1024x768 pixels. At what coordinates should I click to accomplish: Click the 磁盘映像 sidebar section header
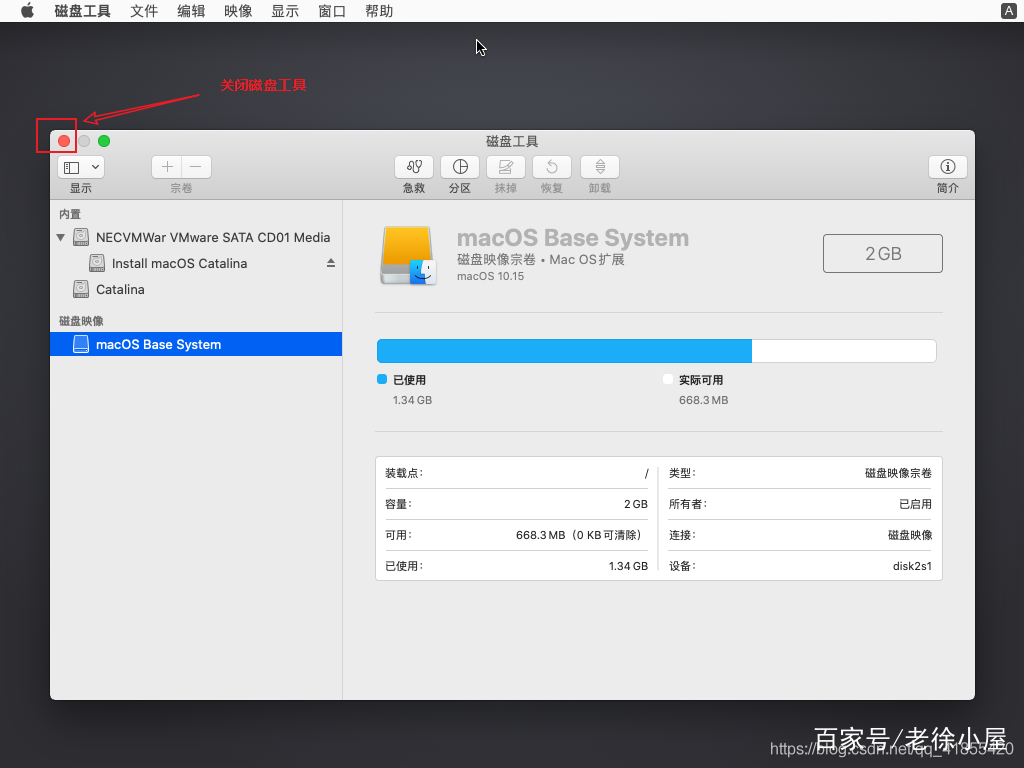click(x=81, y=321)
